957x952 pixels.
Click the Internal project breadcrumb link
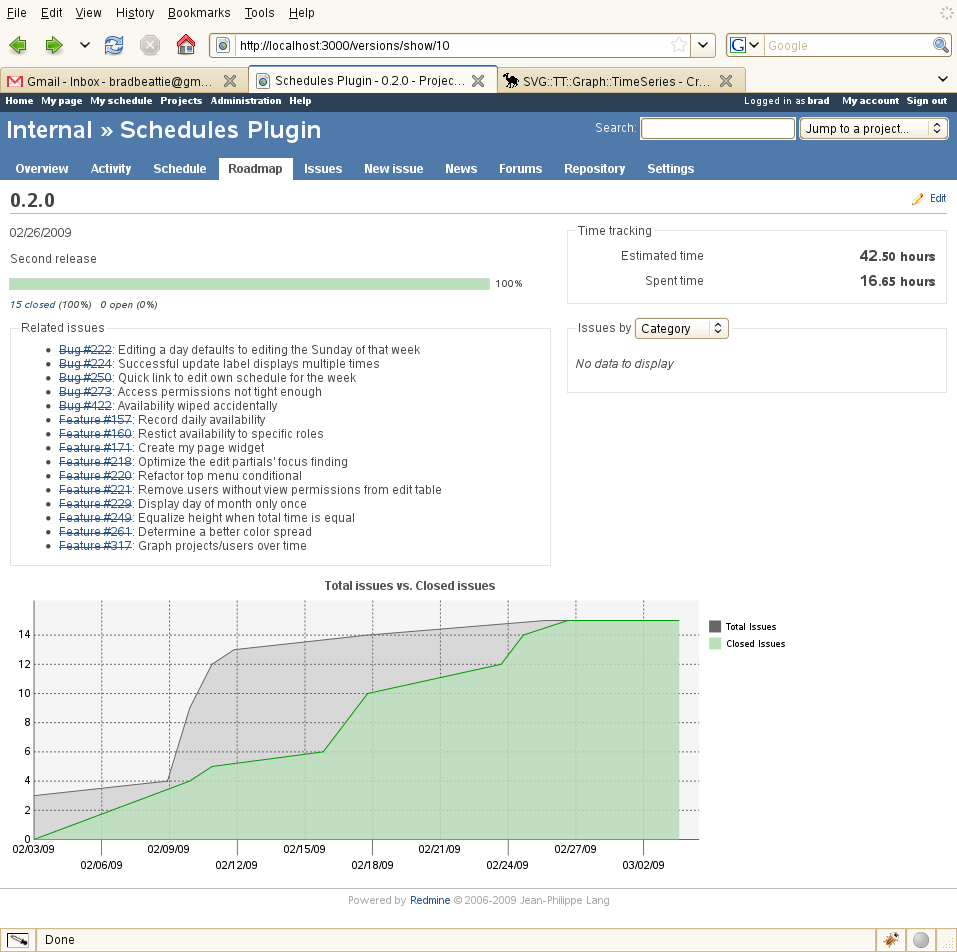coord(49,130)
